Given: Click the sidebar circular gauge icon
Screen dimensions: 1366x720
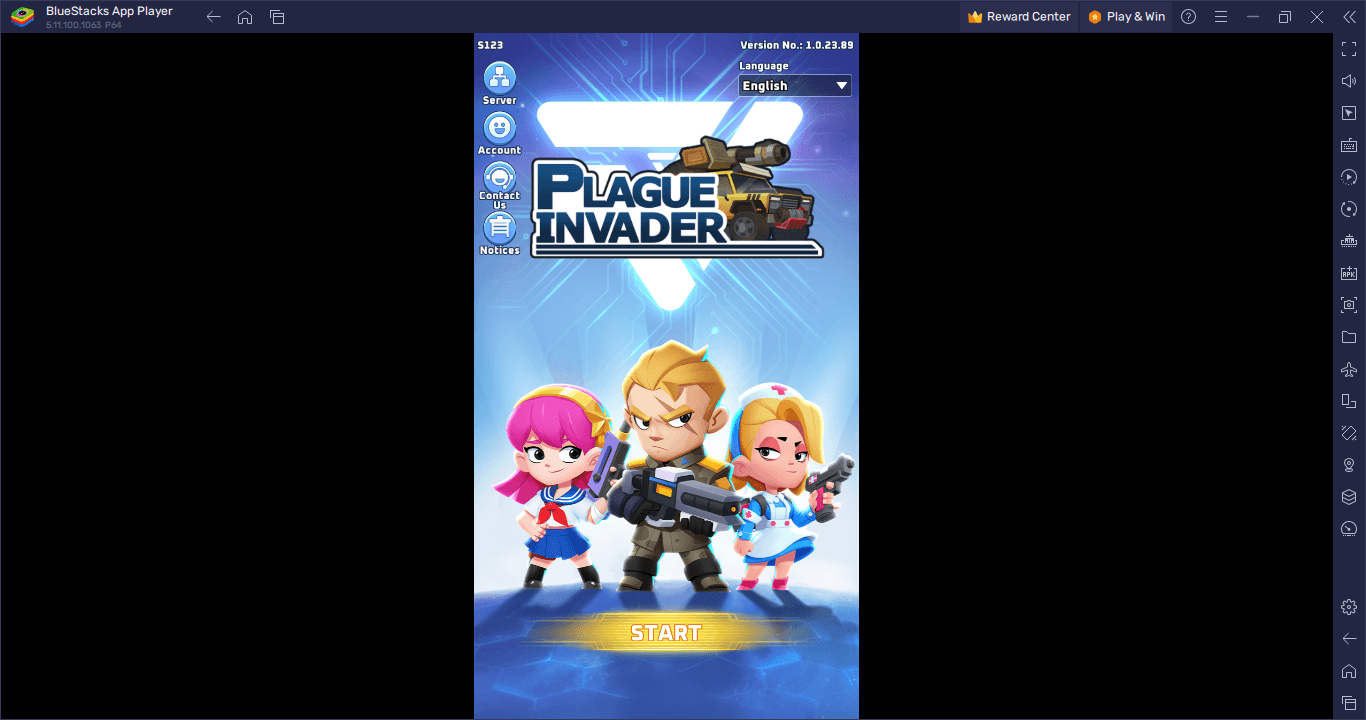Looking at the screenshot, I should point(1349,529).
